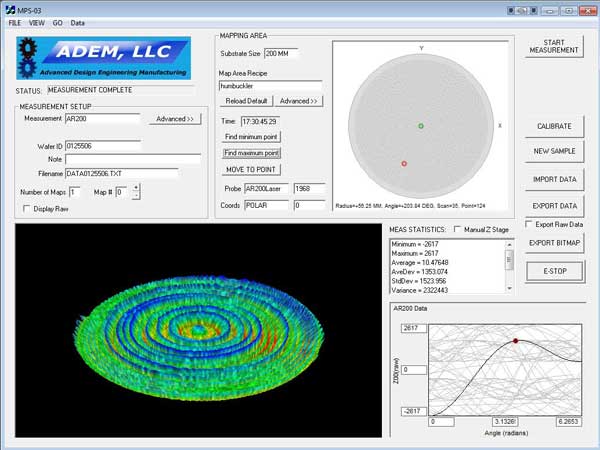Click the chart Y-axis max field 2617

414,328
